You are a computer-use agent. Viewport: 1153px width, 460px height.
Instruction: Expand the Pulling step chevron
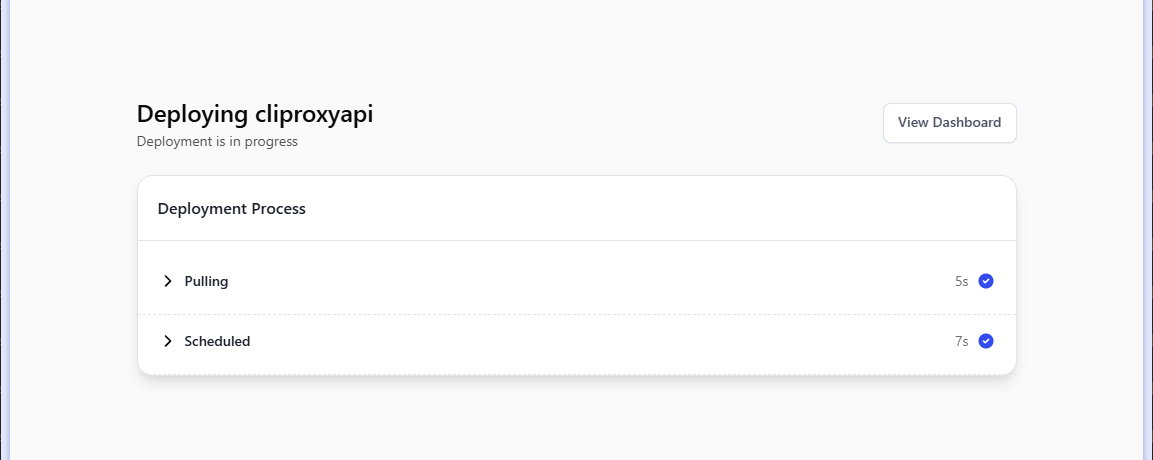coord(168,281)
